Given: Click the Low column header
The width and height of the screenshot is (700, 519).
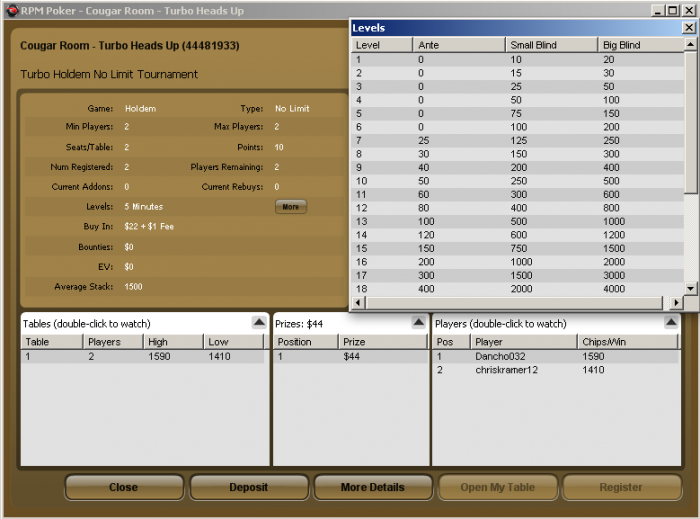Looking at the screenshot, I should click(234, 342).
